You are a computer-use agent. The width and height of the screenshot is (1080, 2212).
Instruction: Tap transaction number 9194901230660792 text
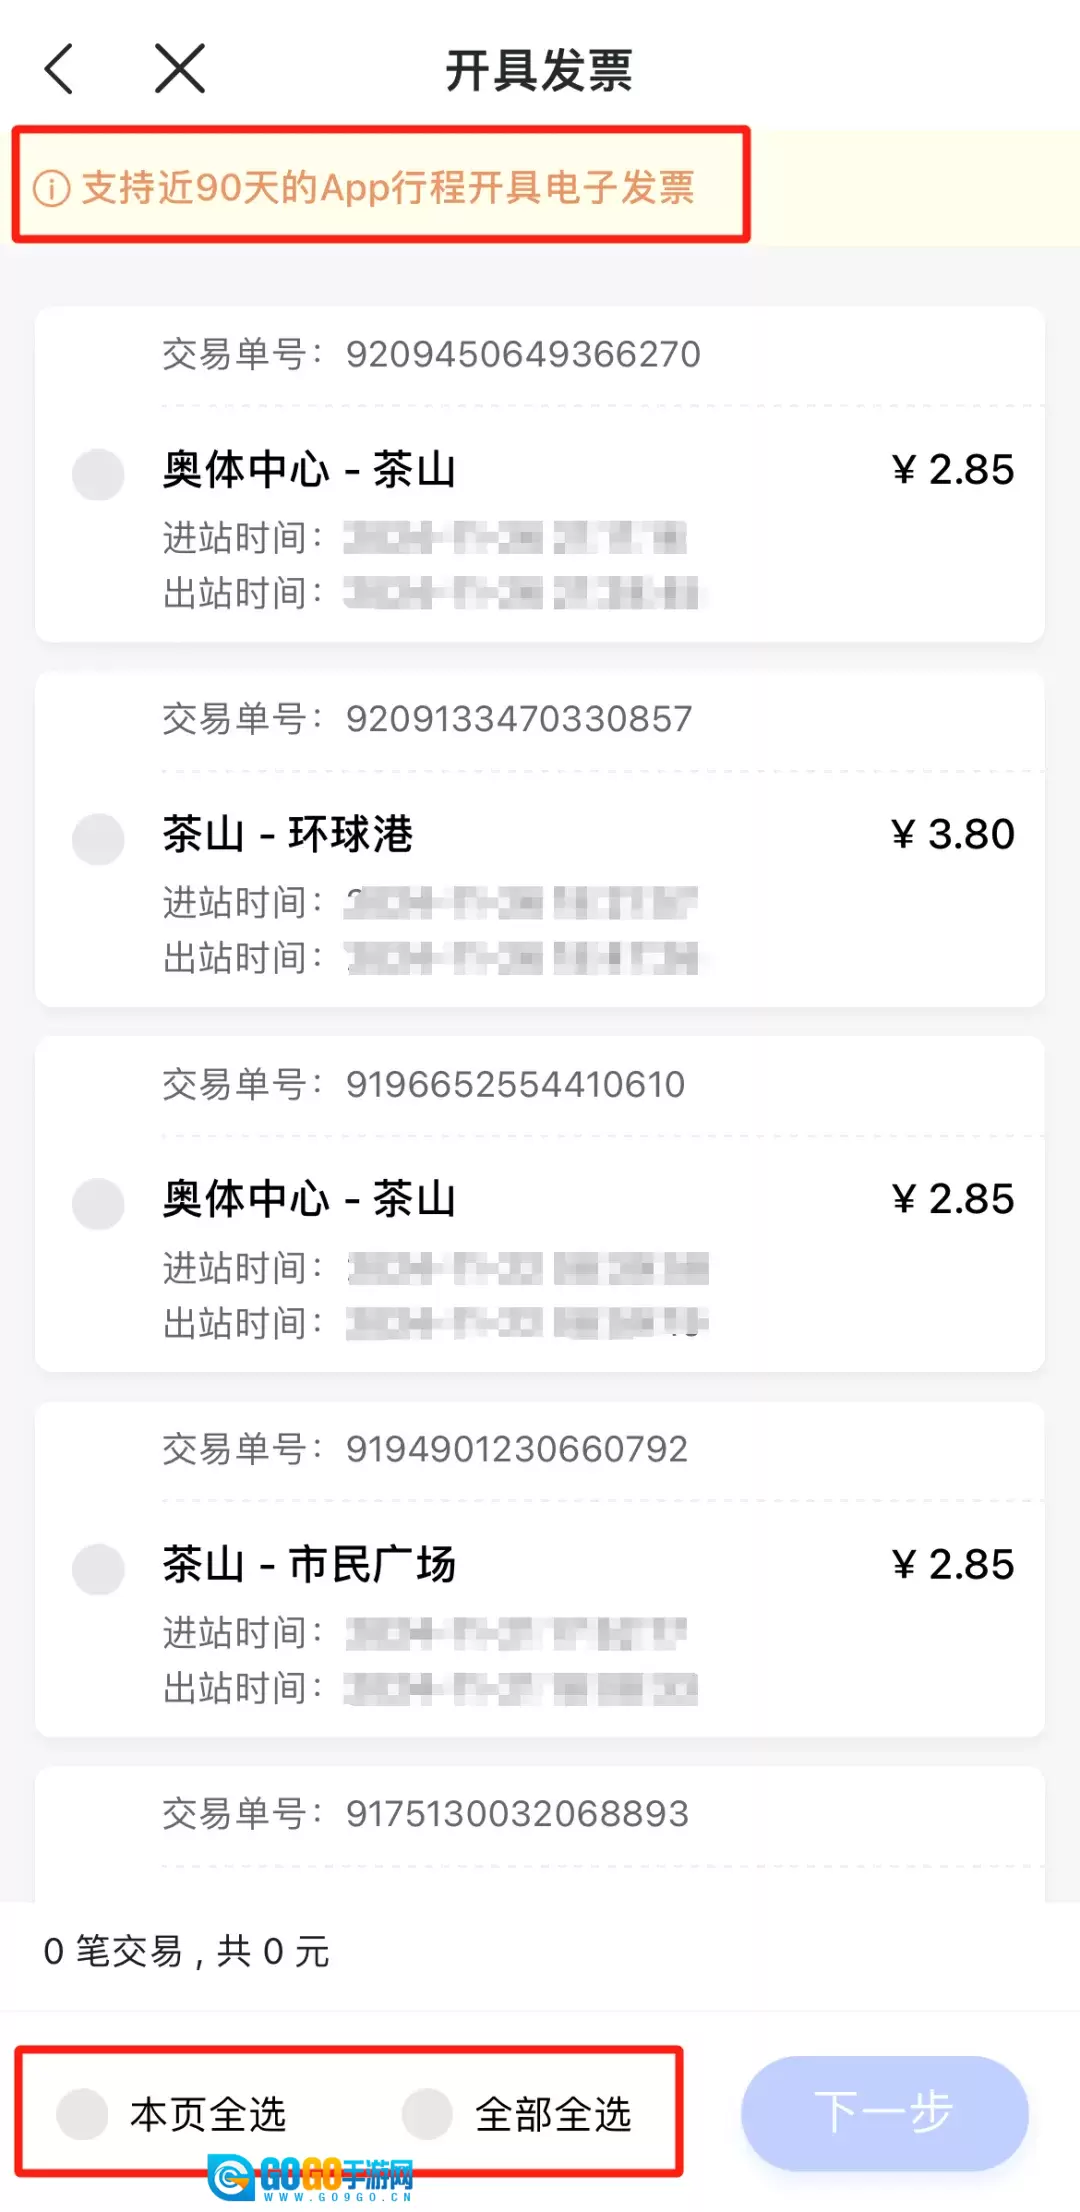(516, 1449)
